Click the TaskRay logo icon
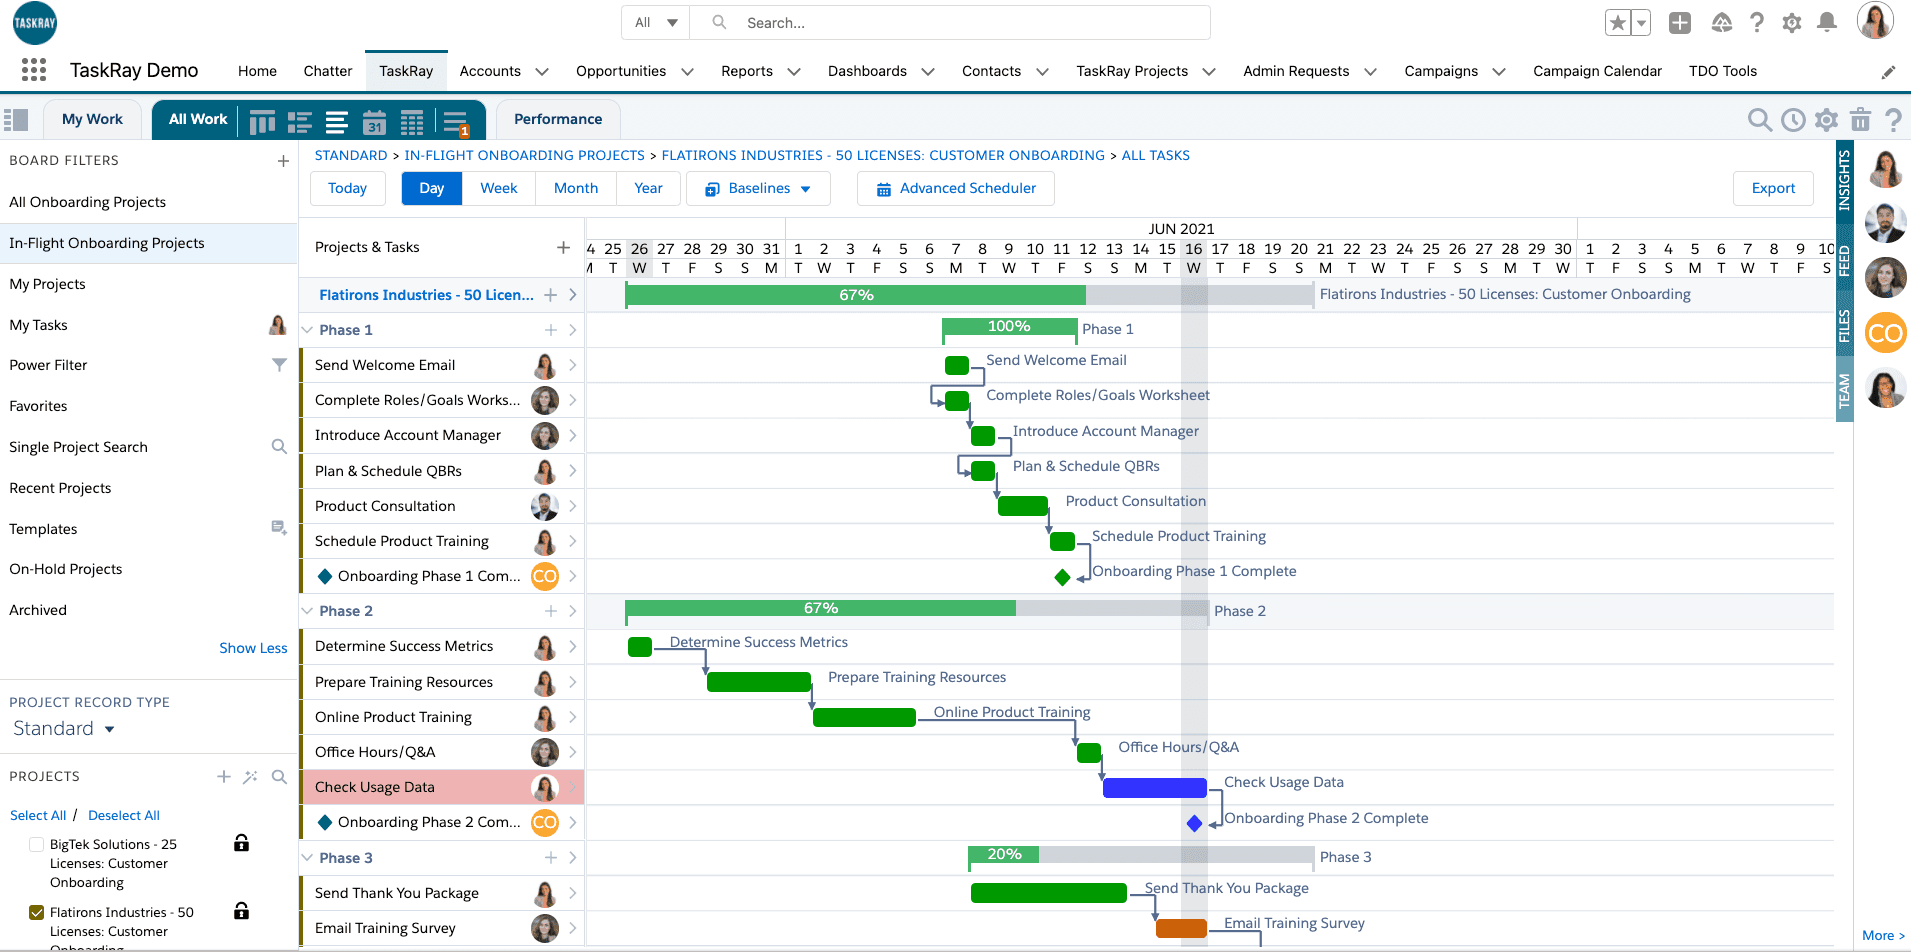The height and width of the screenshot is (952, 1911). [x=35, y=23]
